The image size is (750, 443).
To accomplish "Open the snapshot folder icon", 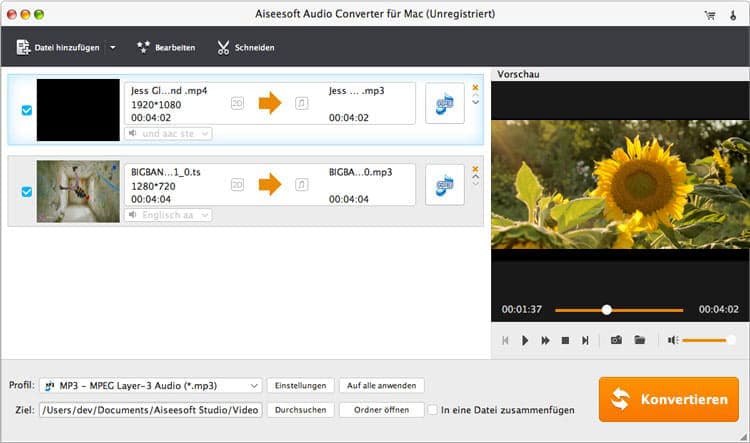I will pos(640,340).
